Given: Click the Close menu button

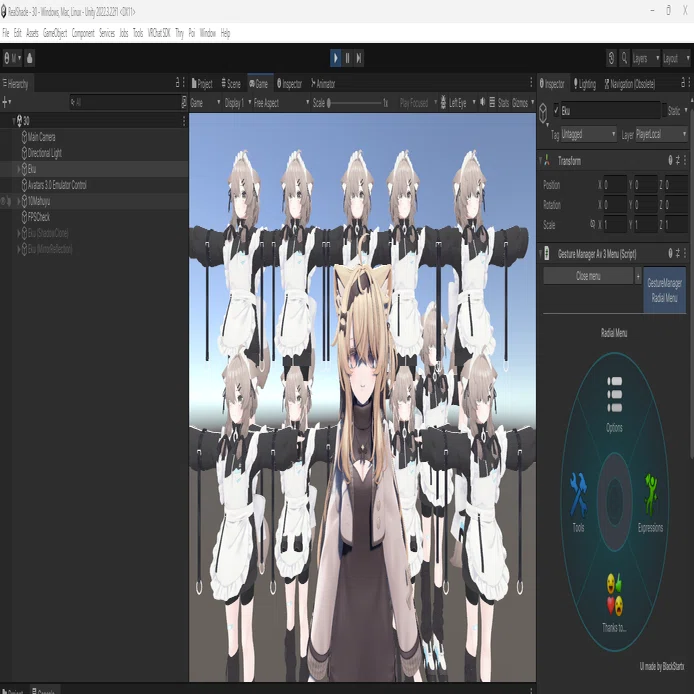Looking at the screenshot, I should (x=588, y=276).
